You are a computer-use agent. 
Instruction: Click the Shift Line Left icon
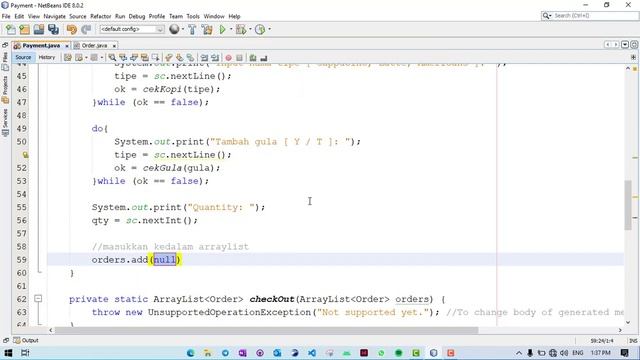click(x=204, y=58)
